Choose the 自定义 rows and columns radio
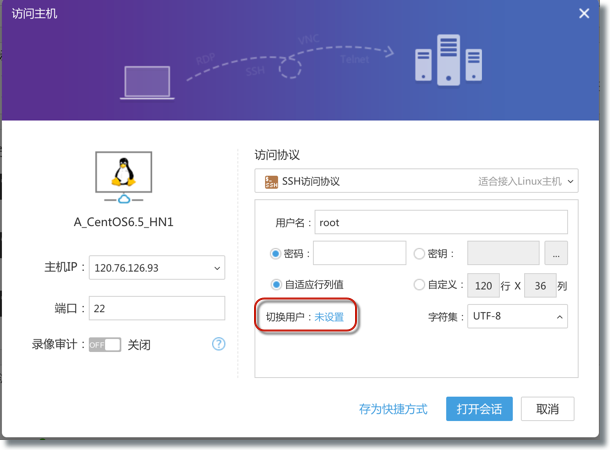Image resolution: width=610 pixels, height=450 pixels. 420,285
